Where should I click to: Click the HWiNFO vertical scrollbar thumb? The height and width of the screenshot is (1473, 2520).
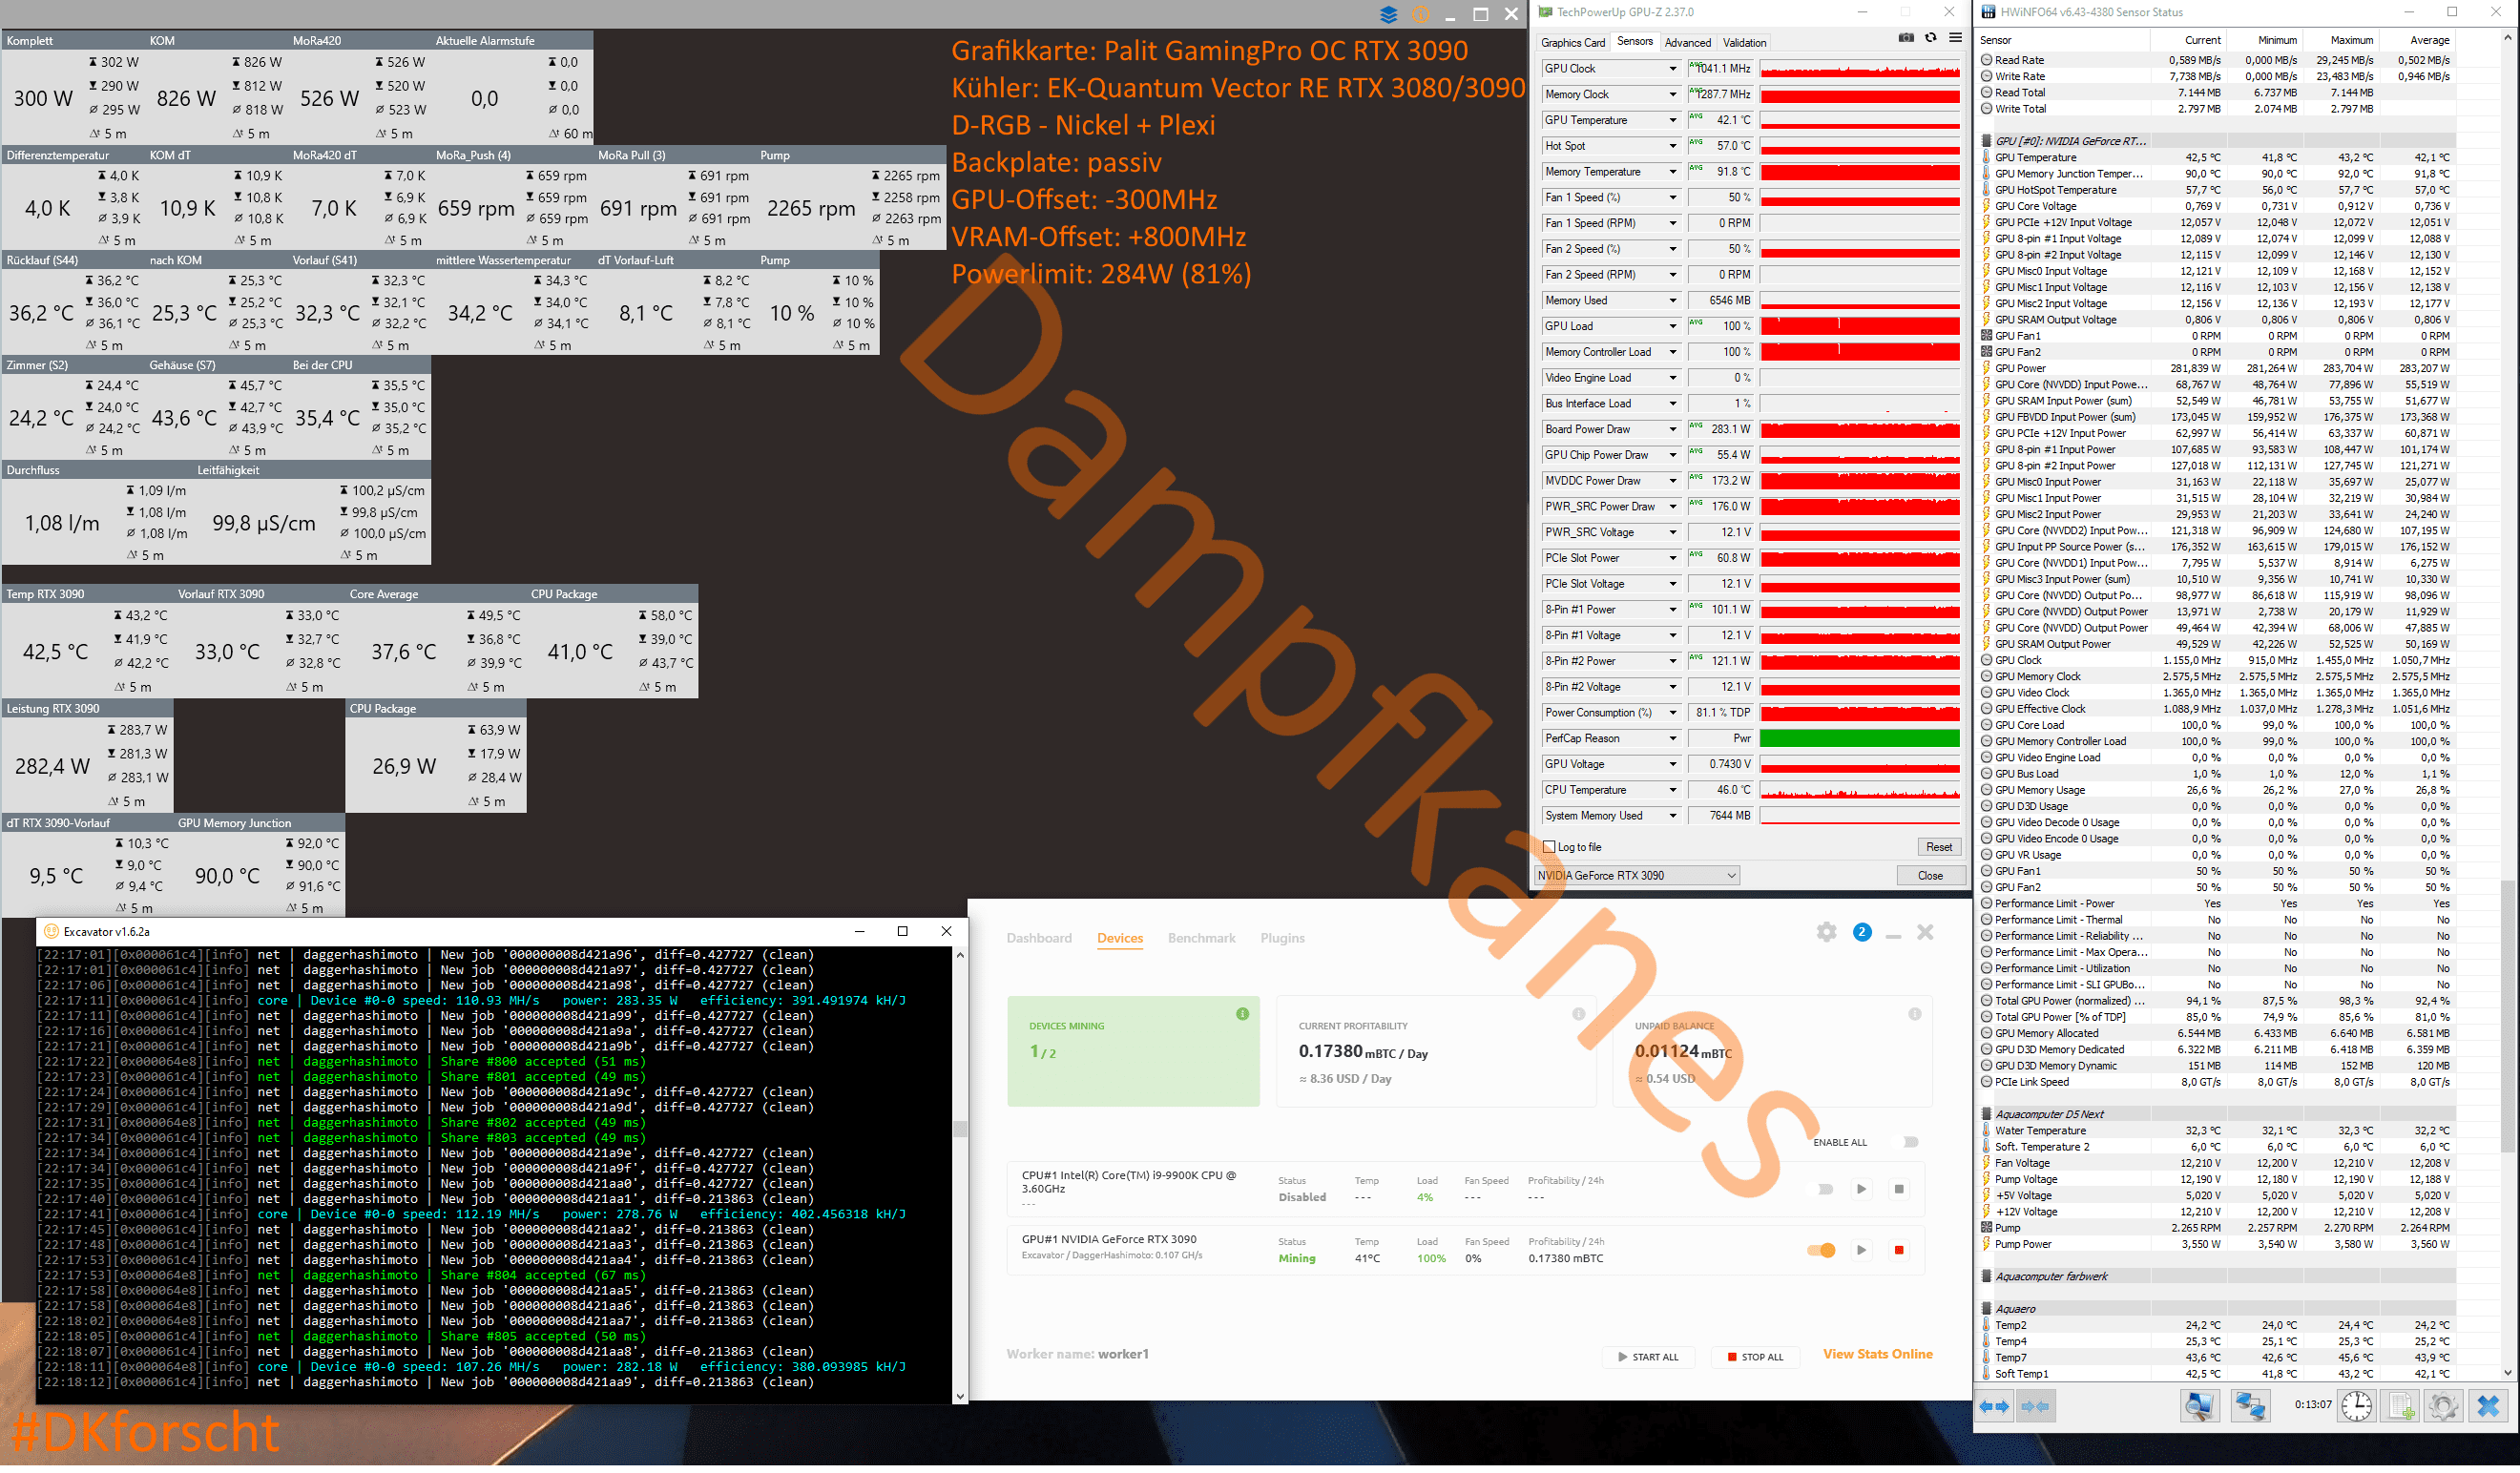2507,1015
